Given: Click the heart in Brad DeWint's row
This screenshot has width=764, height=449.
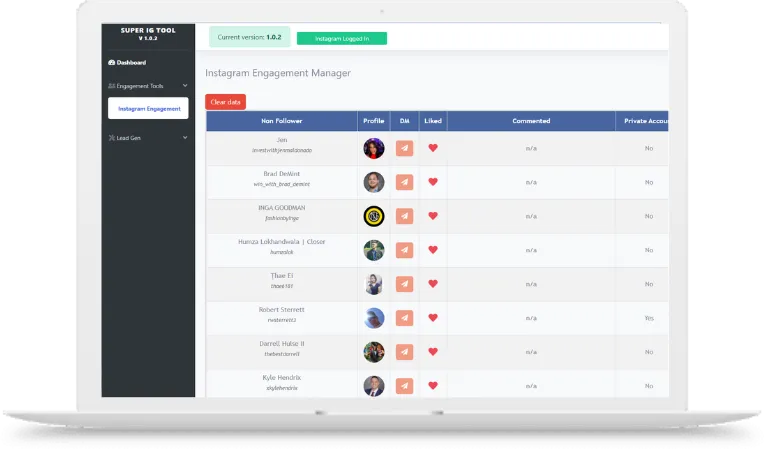Looking at the screenshot, I should tap(433, 182).
